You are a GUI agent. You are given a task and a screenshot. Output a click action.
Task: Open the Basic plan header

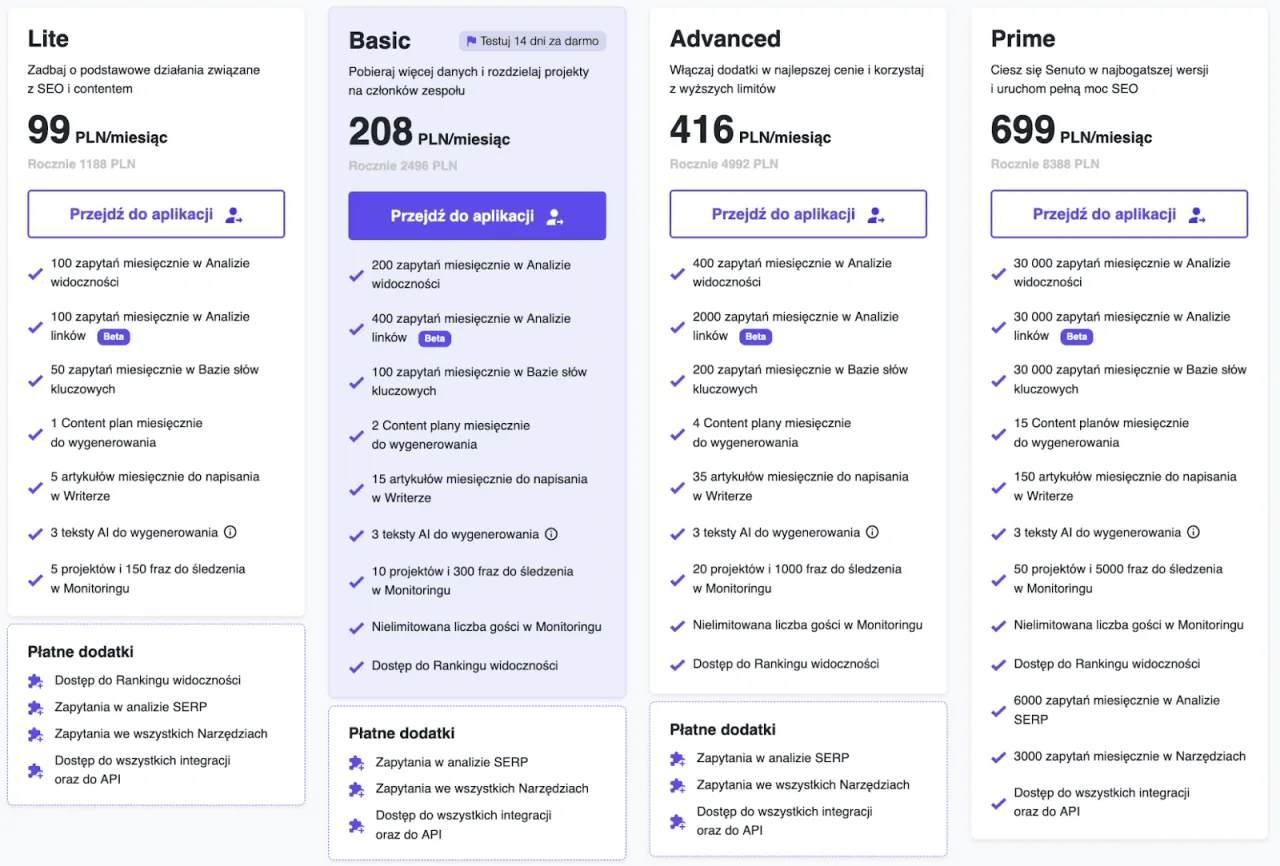pos(379,41)
